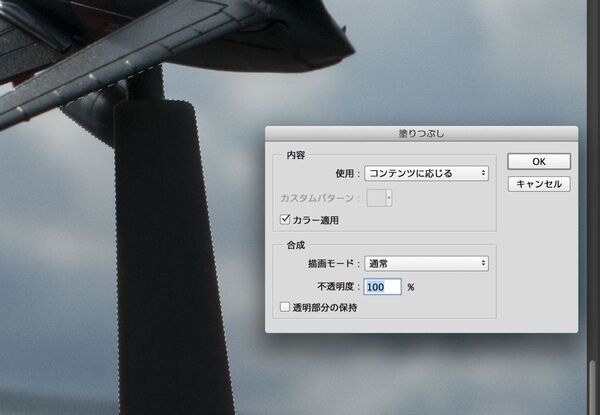Click the 塗りつぶし dialog title bar
This screenshot has height=415, width=600.
pos(421,133)
